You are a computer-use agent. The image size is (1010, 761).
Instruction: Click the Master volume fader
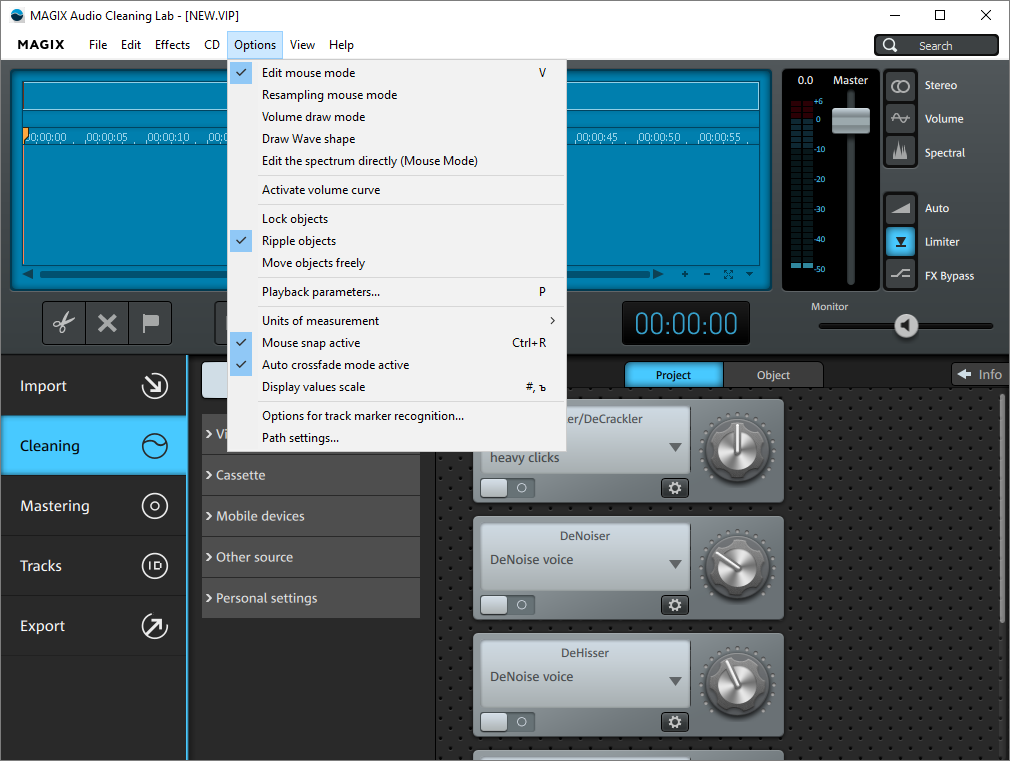click(851, 120)
